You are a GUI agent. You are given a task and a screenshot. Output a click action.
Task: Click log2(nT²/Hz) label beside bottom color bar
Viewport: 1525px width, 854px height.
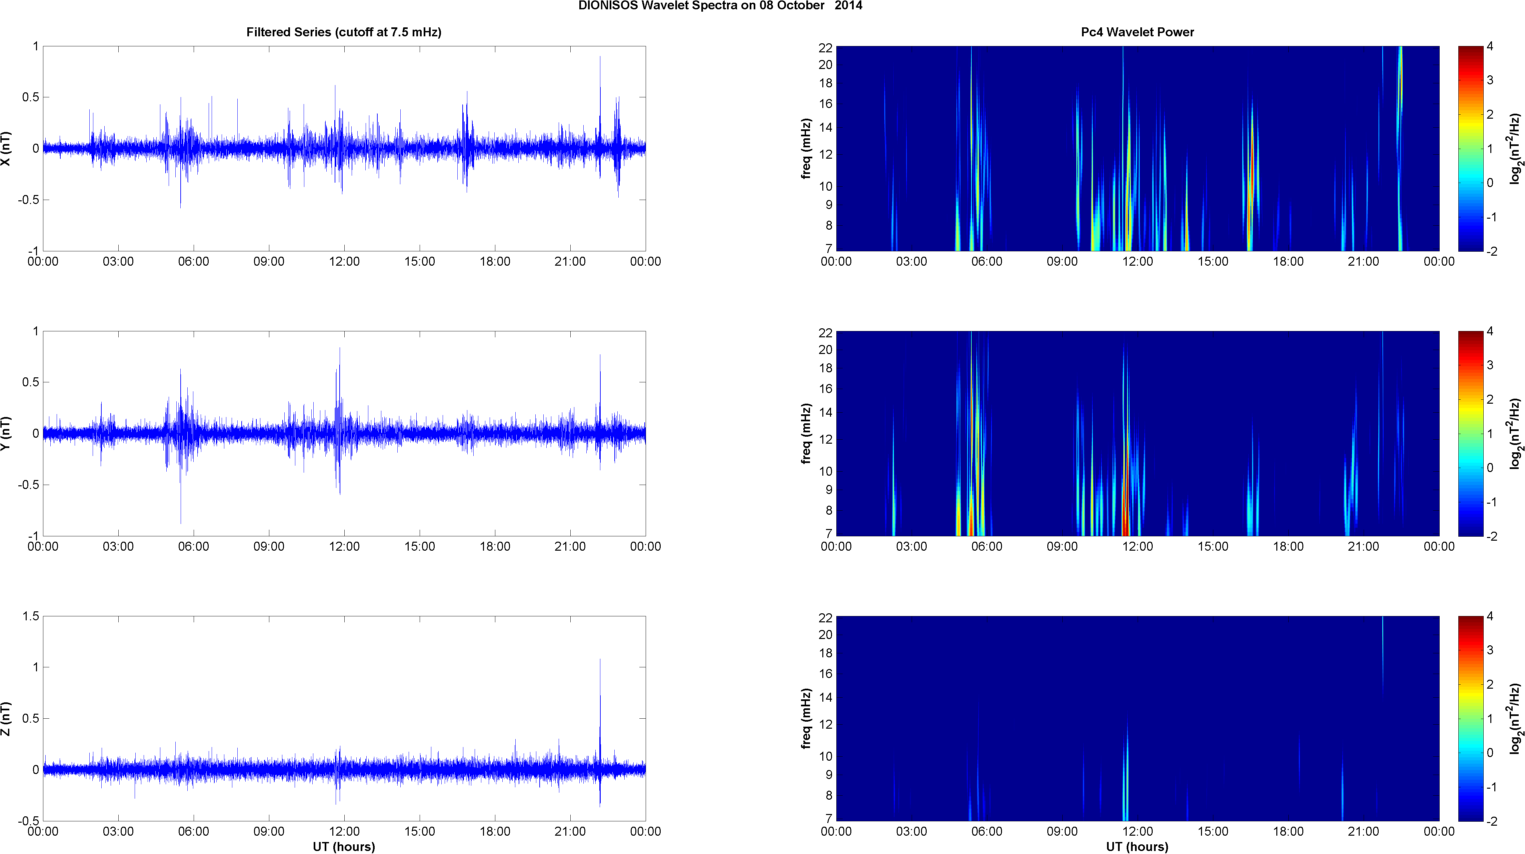[1516, 718]
